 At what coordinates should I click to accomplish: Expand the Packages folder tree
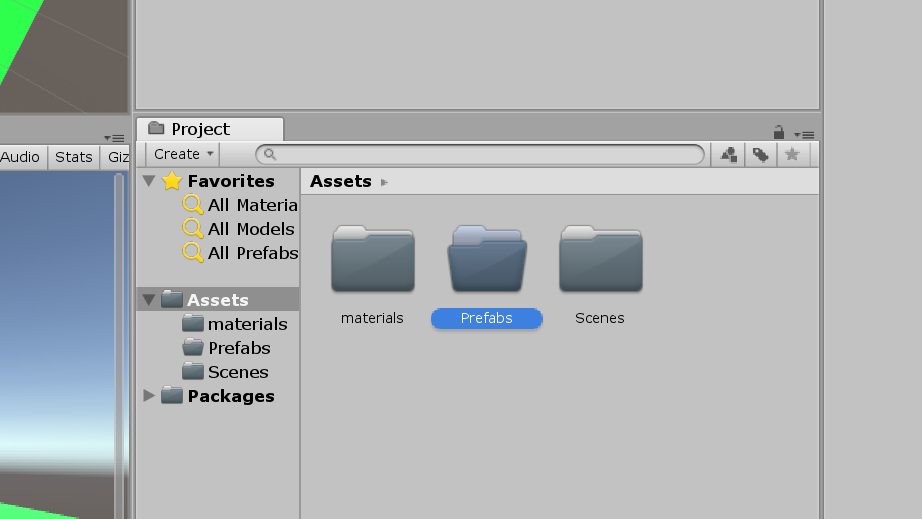point(149,396)
